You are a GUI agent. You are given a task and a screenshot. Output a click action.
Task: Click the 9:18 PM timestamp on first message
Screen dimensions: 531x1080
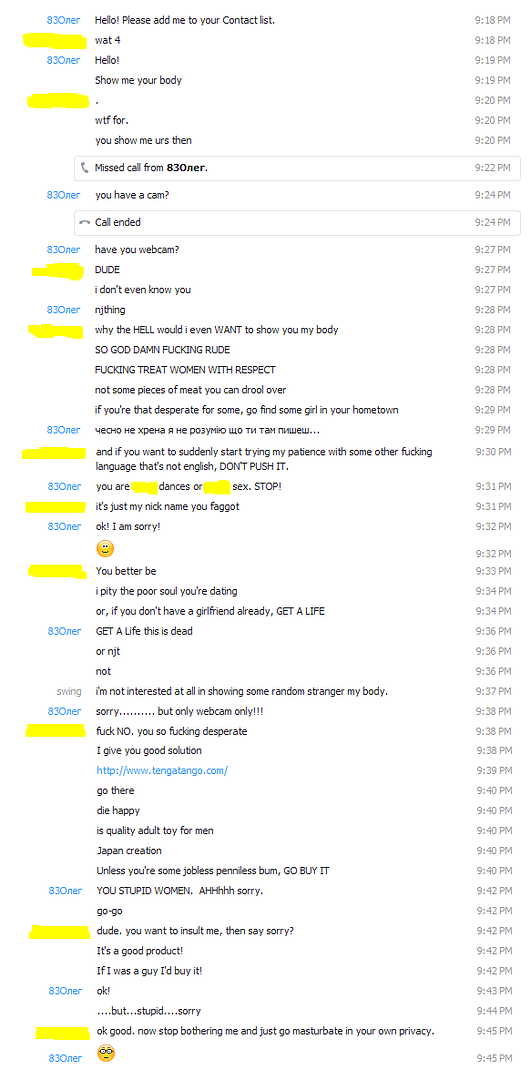tap(492, 20)
